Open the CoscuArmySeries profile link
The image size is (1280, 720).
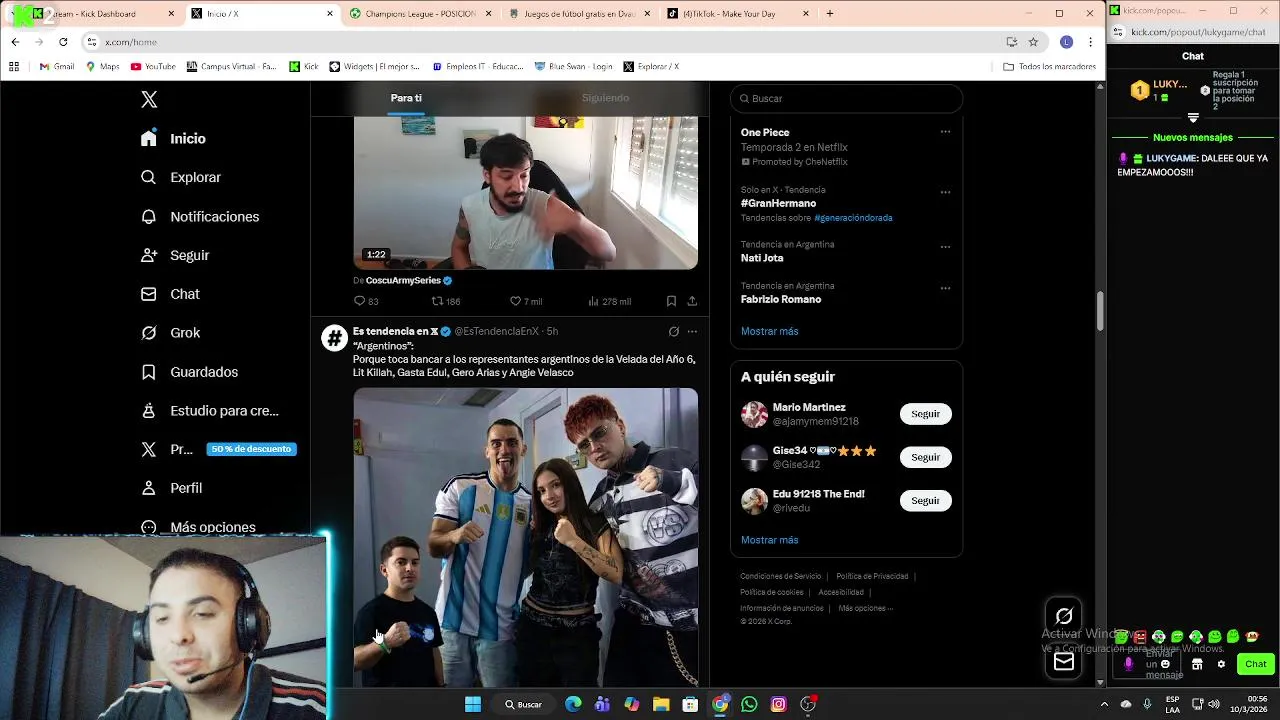pos(403,281)
